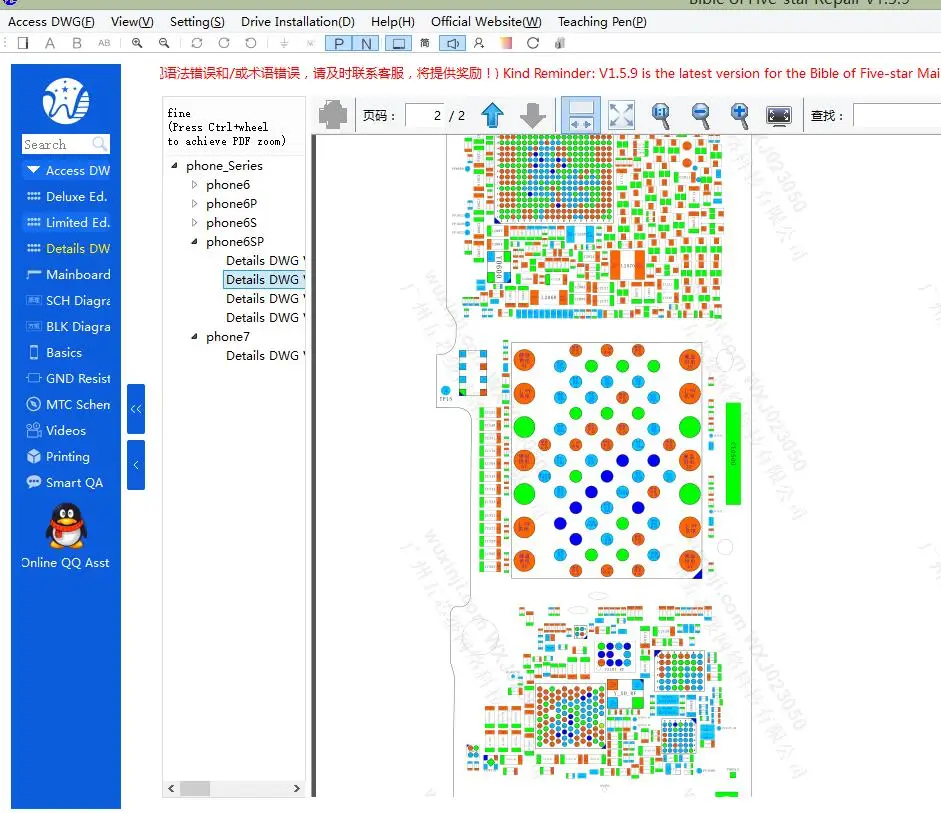Click the '简' simplified Chinese language icon
This screenshot has height=813, width=941.
[425, 43]
